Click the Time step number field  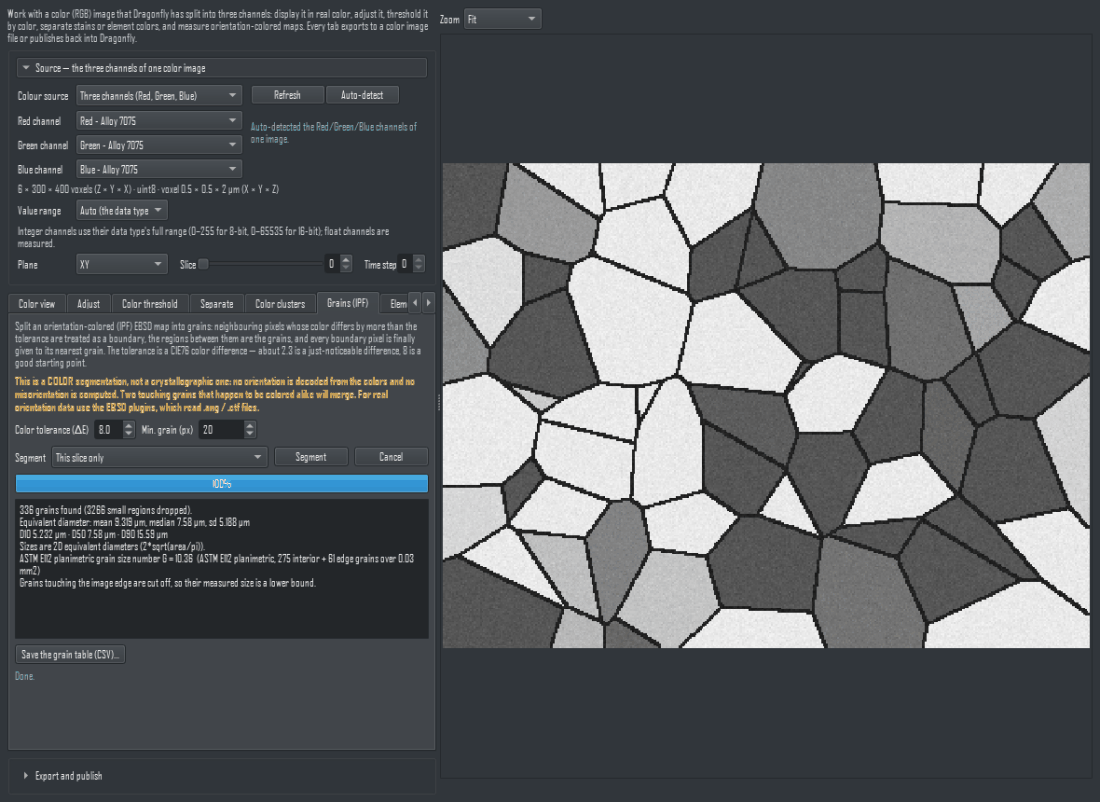(x=404, y=265)
